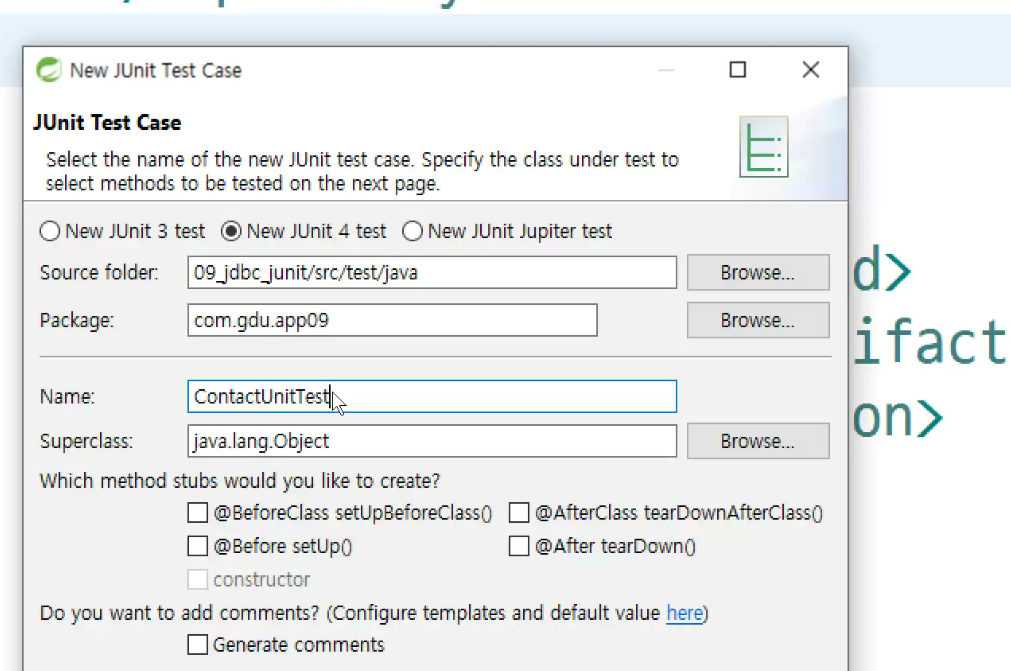This screenshot has width=1011, height=671.
Task: Click the Superclass text field
Action: click(432, 441)
